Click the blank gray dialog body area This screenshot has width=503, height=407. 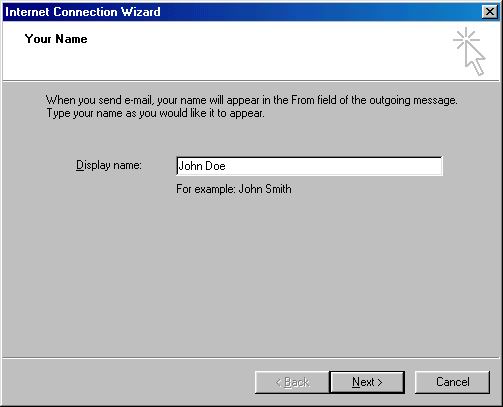coord(251,277)
